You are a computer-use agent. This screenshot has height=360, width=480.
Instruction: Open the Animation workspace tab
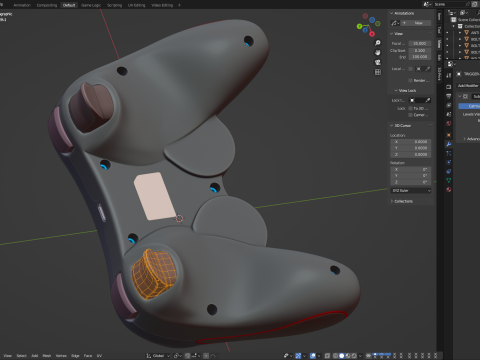[x=22, y=5]
